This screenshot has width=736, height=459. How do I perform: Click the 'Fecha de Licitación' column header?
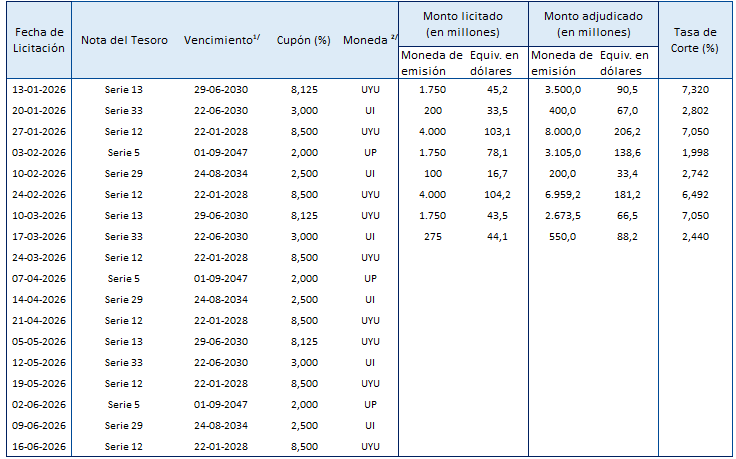(x=39, y=40)
